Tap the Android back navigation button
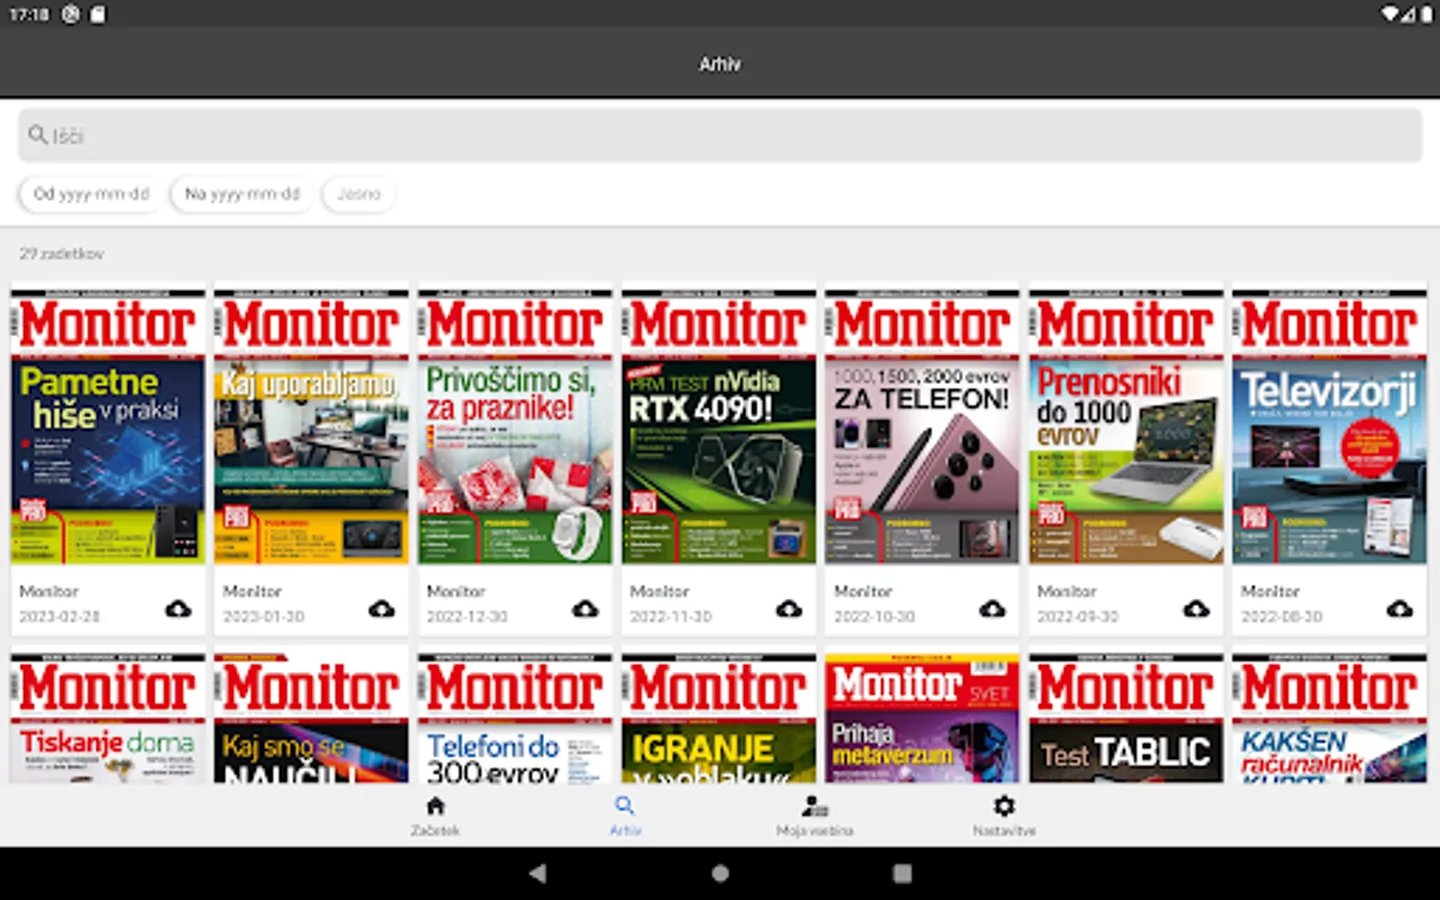This screenshot has width=1440, height=900. coord(538,873)
